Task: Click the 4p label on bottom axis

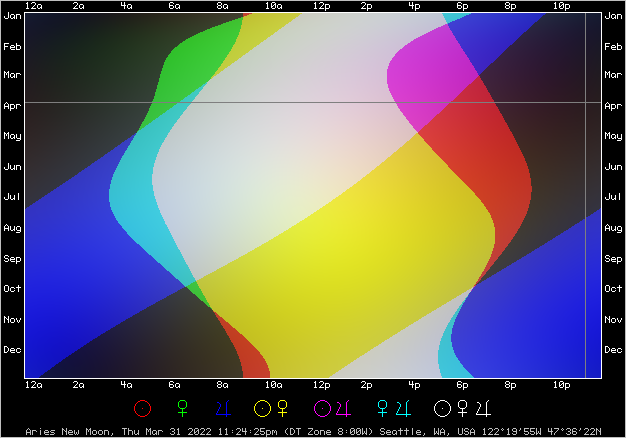Action: 415,385
